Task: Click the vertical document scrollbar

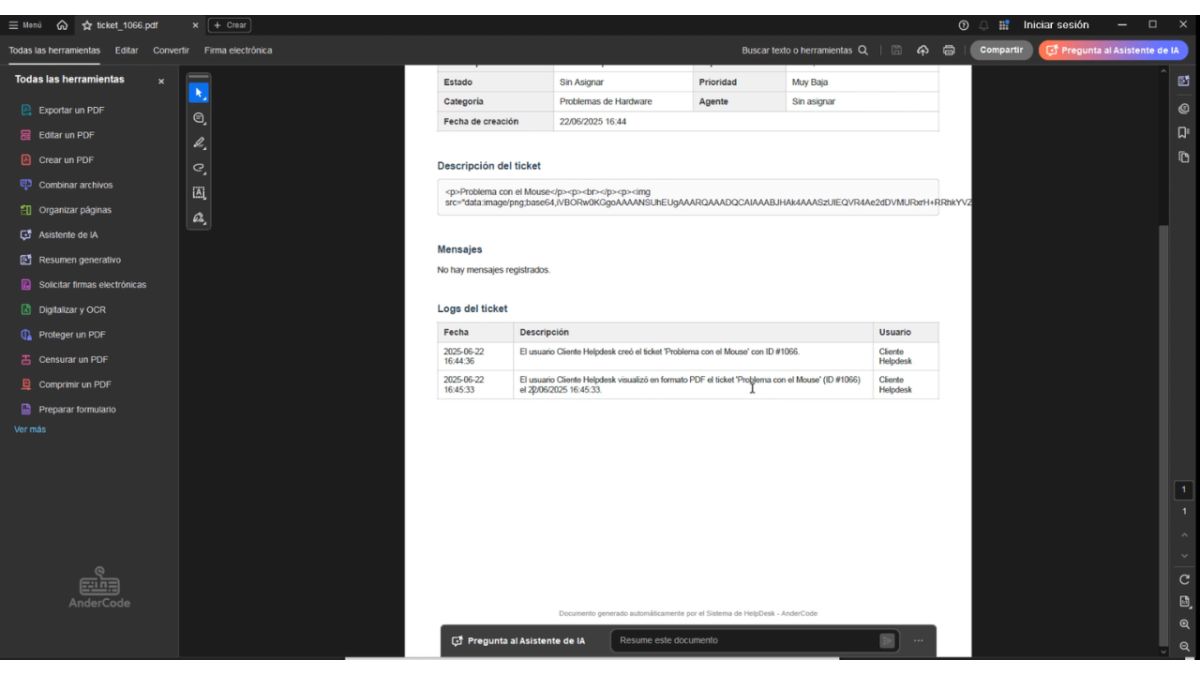Action: point(1162,400)
